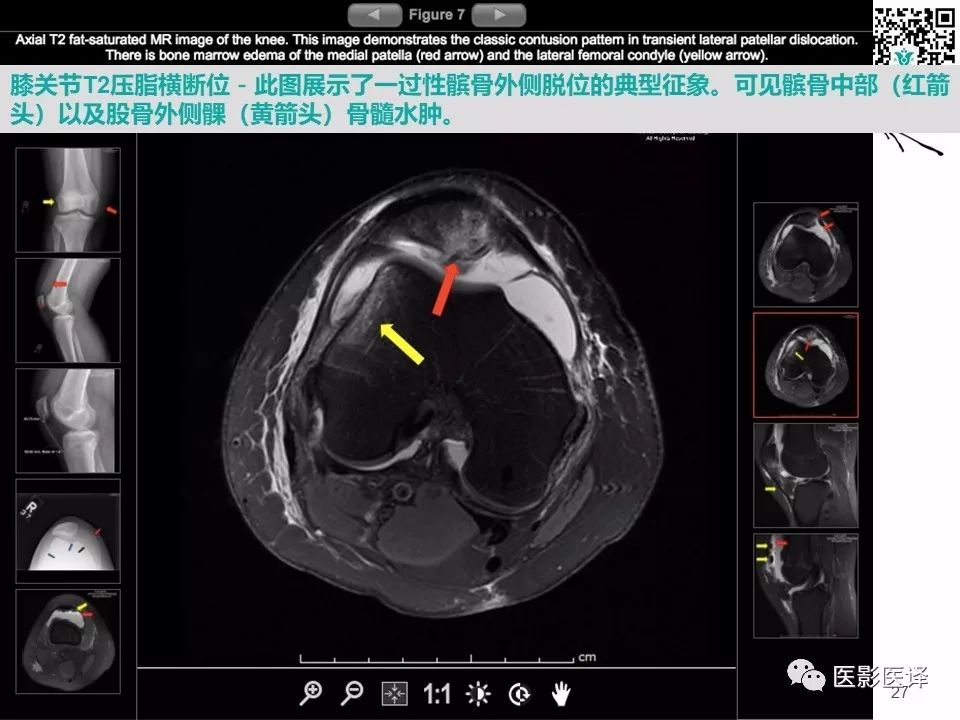This screenshot has height=720, width=960.
Task: Go to the previous figure with the back arrow
Action: tap(373, 14)
